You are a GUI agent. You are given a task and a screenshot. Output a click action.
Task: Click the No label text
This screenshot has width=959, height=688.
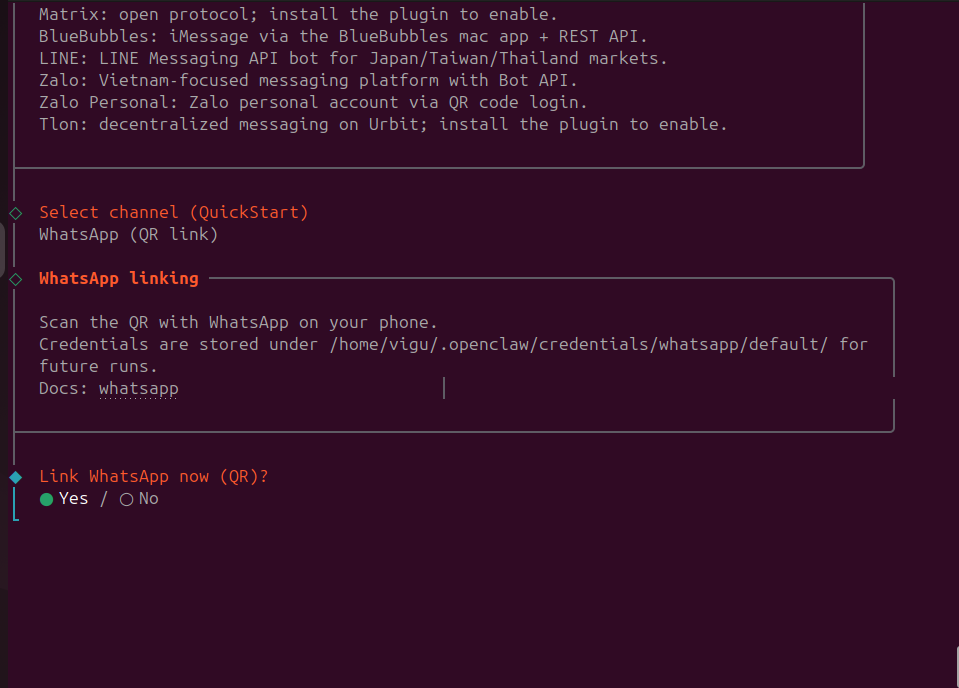(x=149, y=499)
